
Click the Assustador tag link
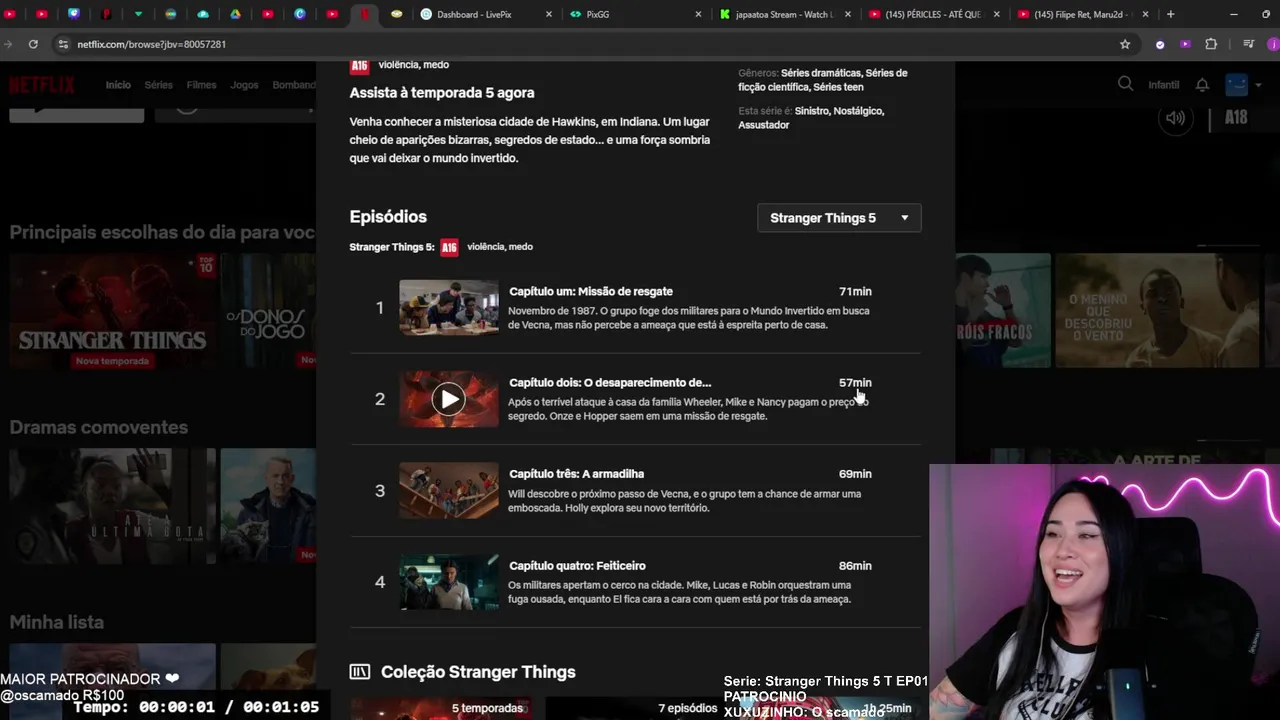coord(764,125)
